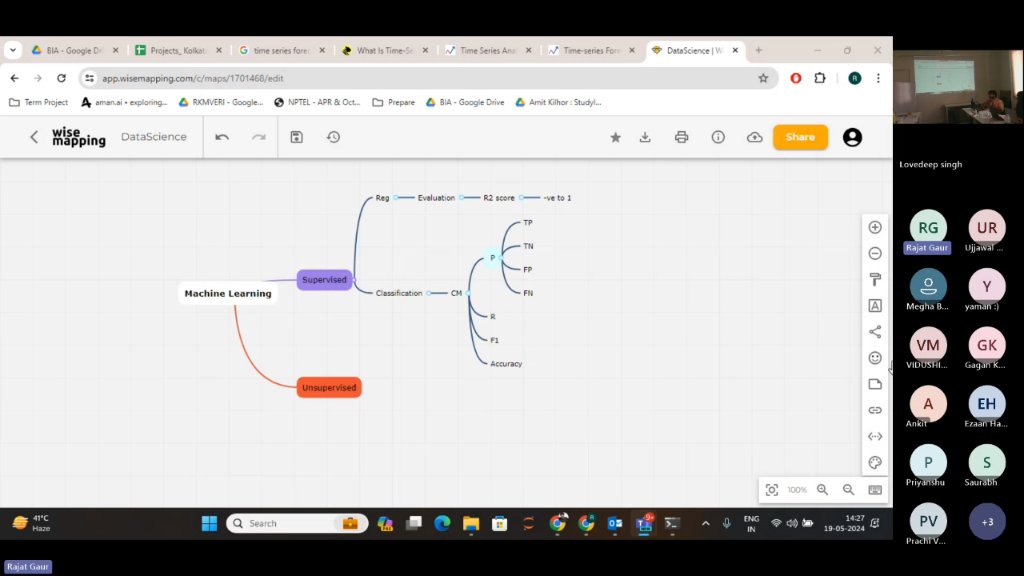Redo the mind map edit
Image resolution: width=1024 pixels, height=576 pixels.
pos(259,137)
